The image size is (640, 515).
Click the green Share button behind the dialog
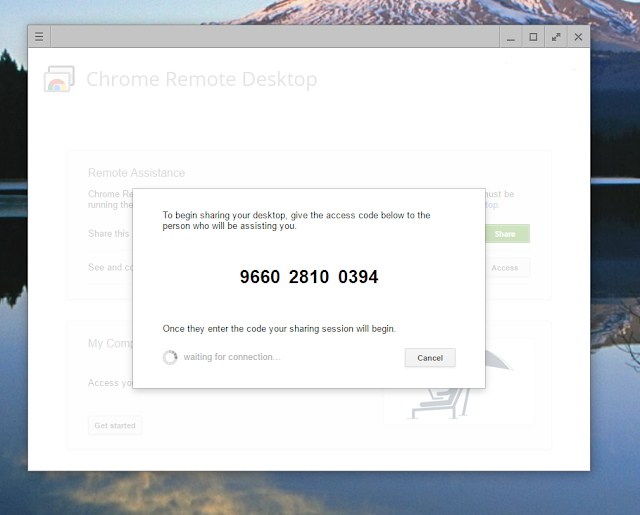pos(507,234)
